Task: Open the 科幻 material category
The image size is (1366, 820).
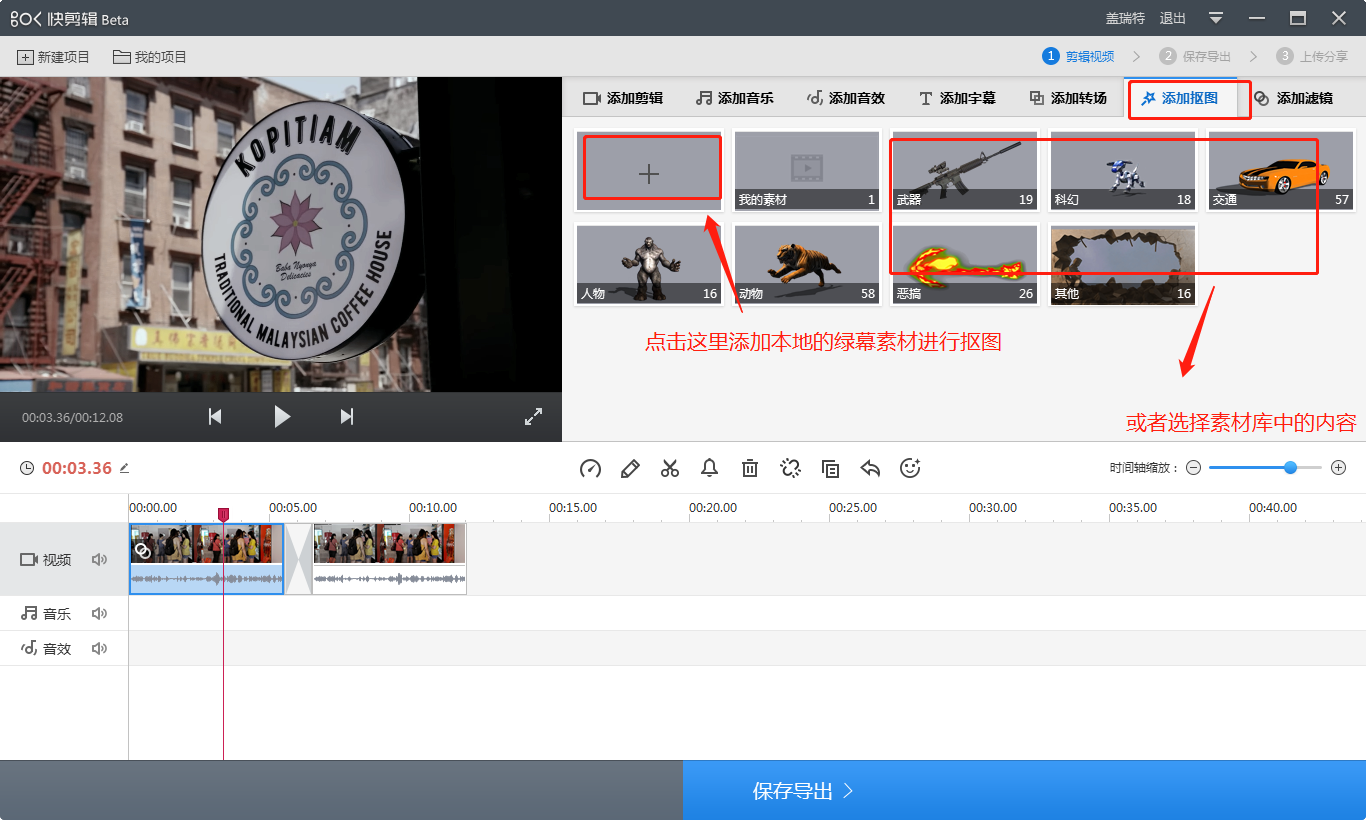Action: coord(1123,170)
